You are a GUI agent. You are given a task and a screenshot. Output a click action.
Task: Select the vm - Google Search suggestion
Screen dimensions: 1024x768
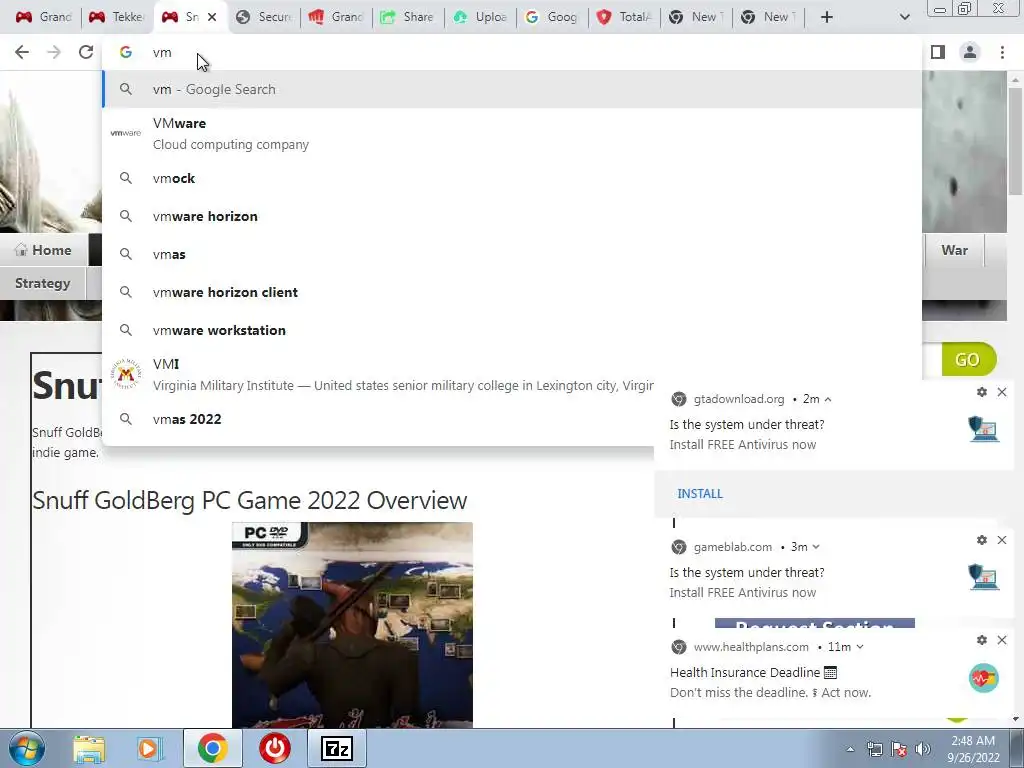pos(512,89)
